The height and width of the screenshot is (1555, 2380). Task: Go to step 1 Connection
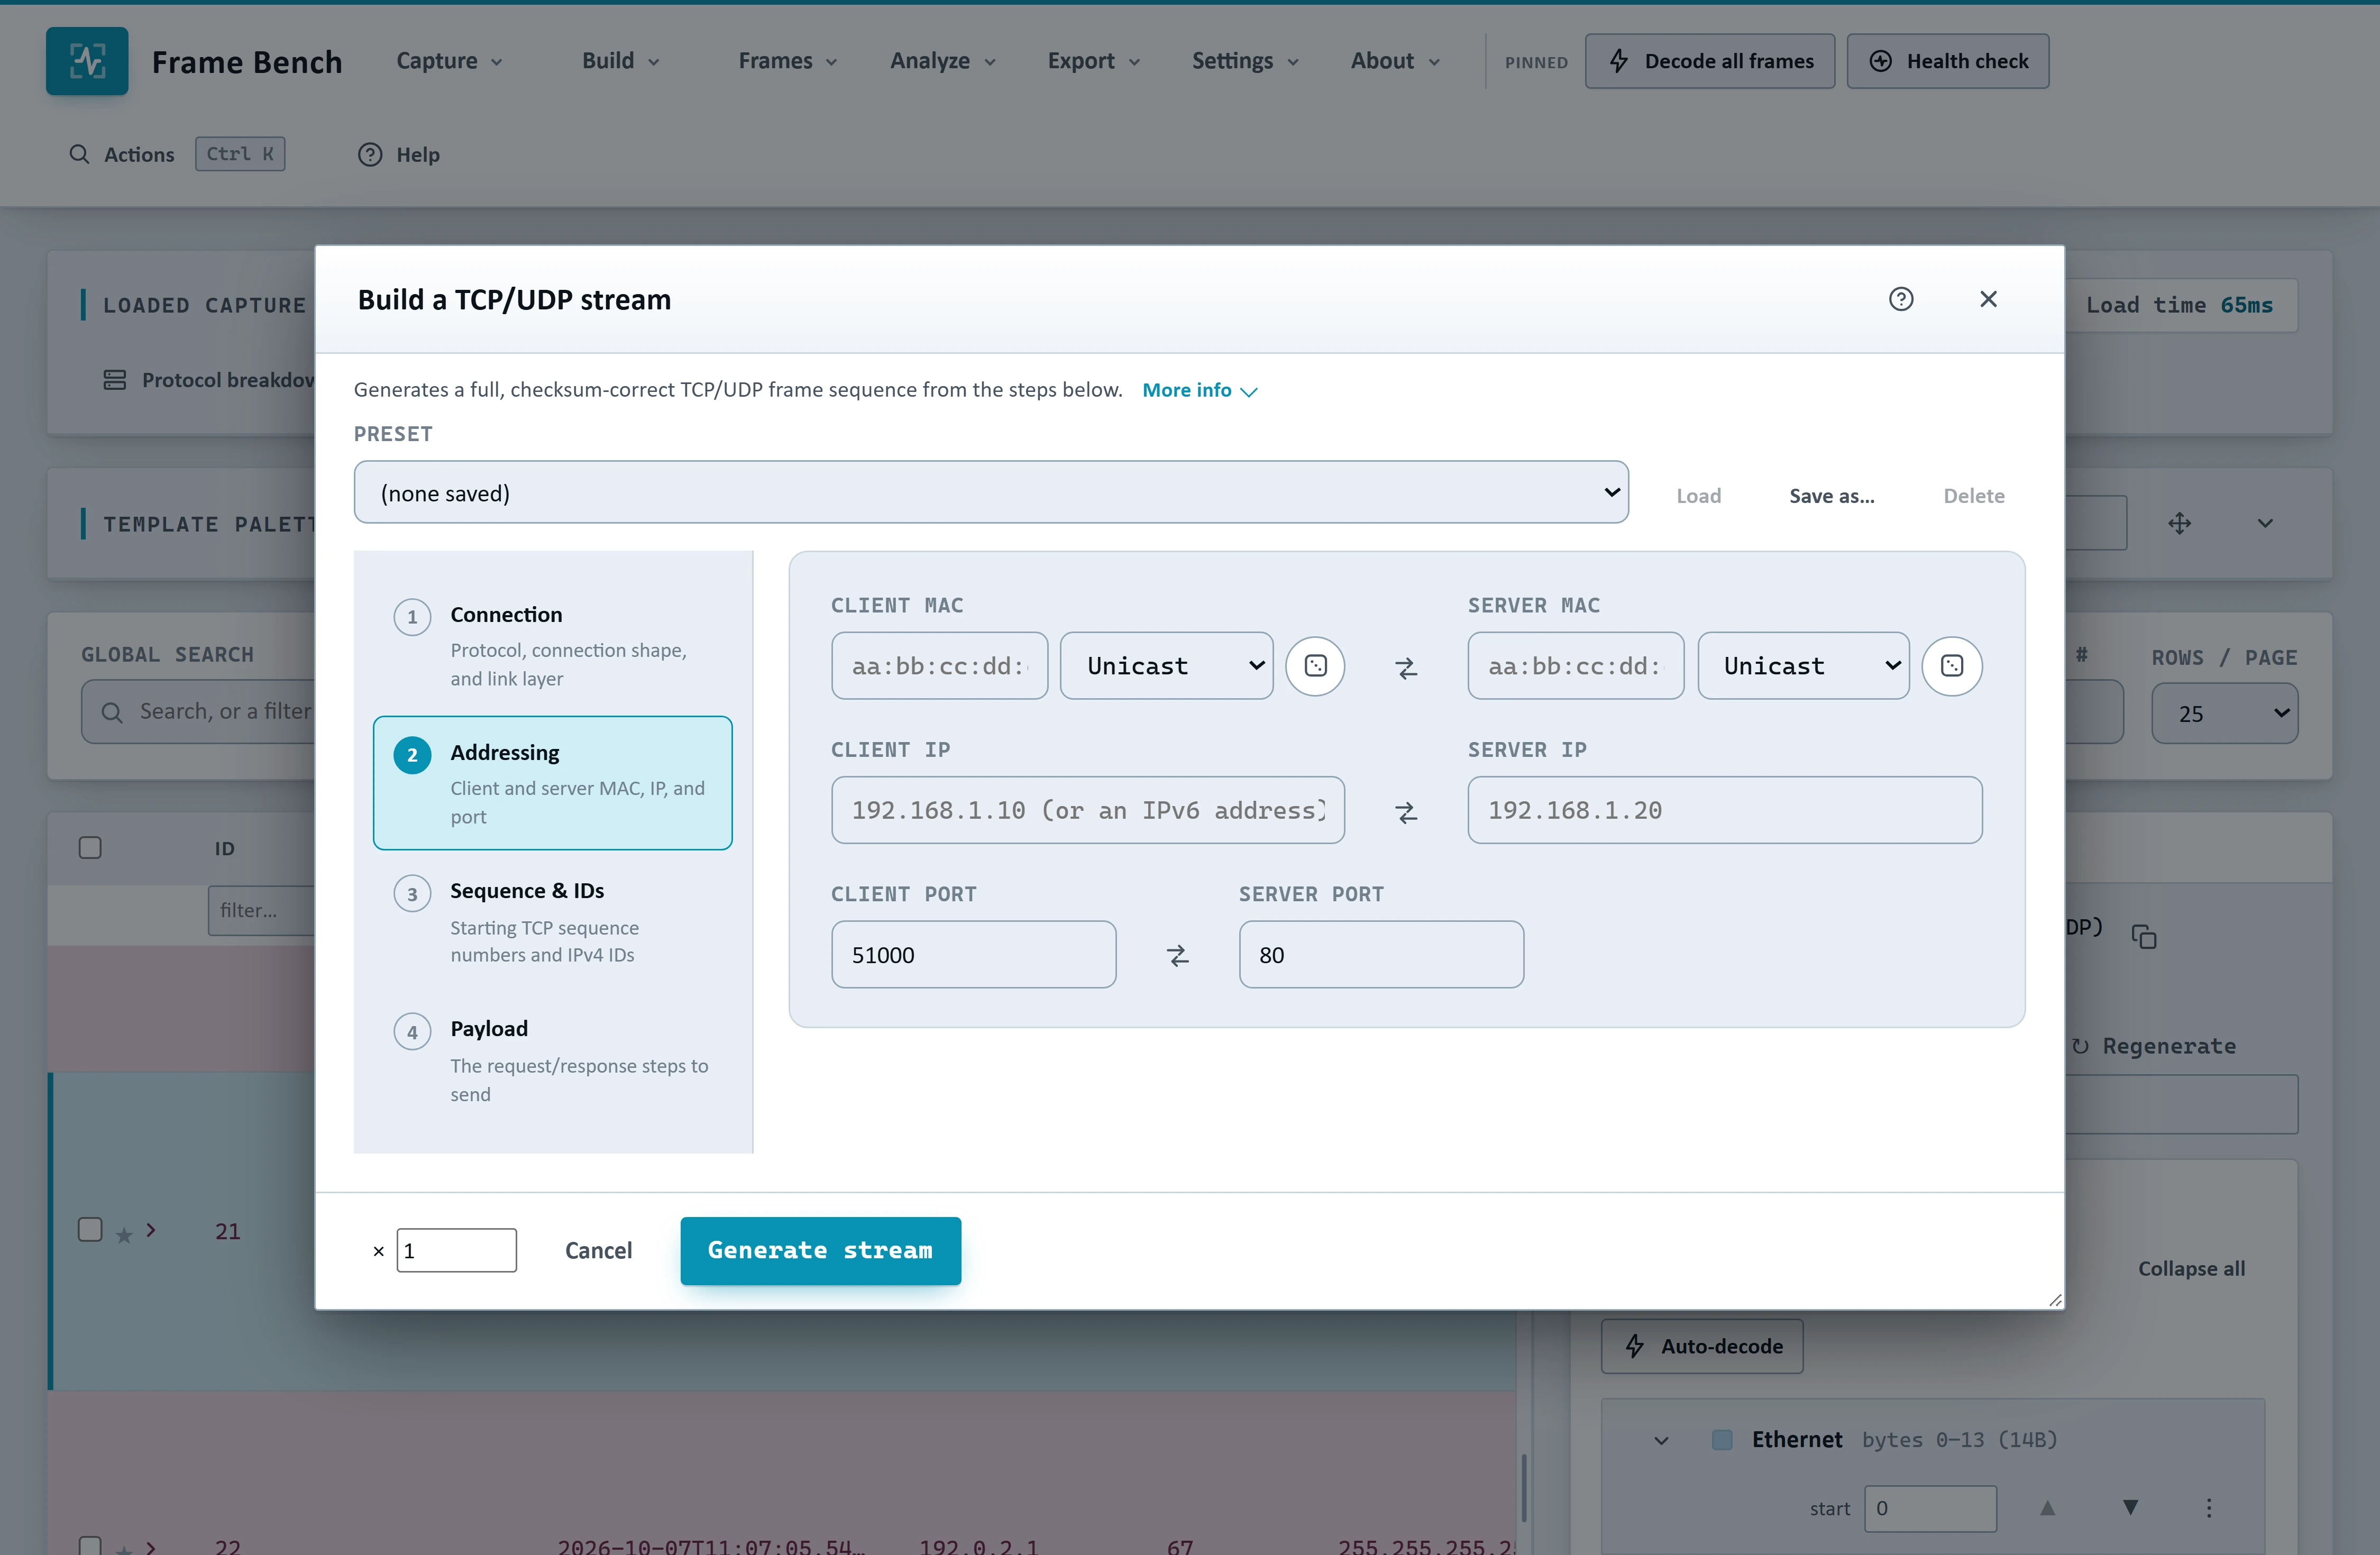(x=553, y=645)
